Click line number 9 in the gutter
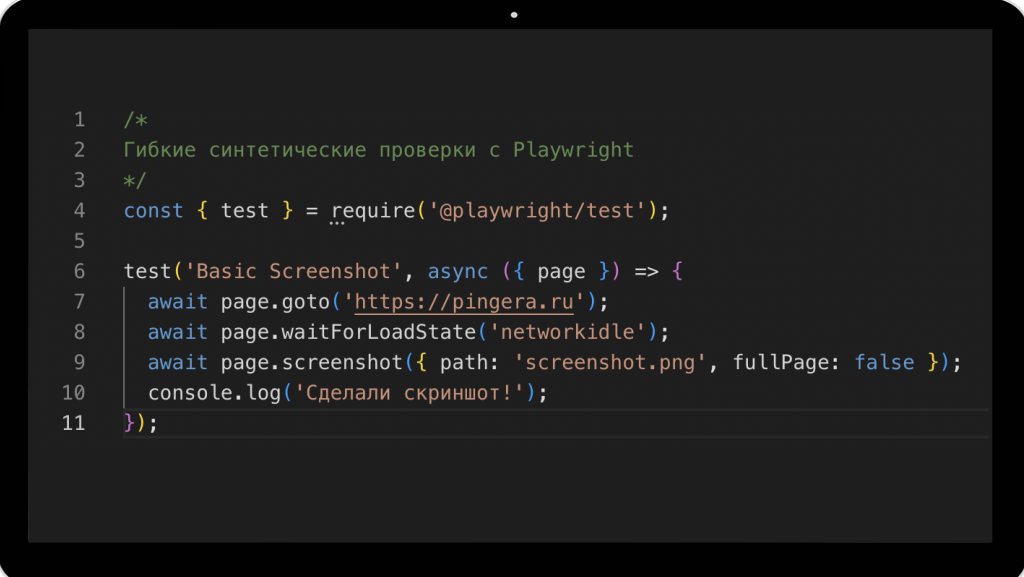 79,362
